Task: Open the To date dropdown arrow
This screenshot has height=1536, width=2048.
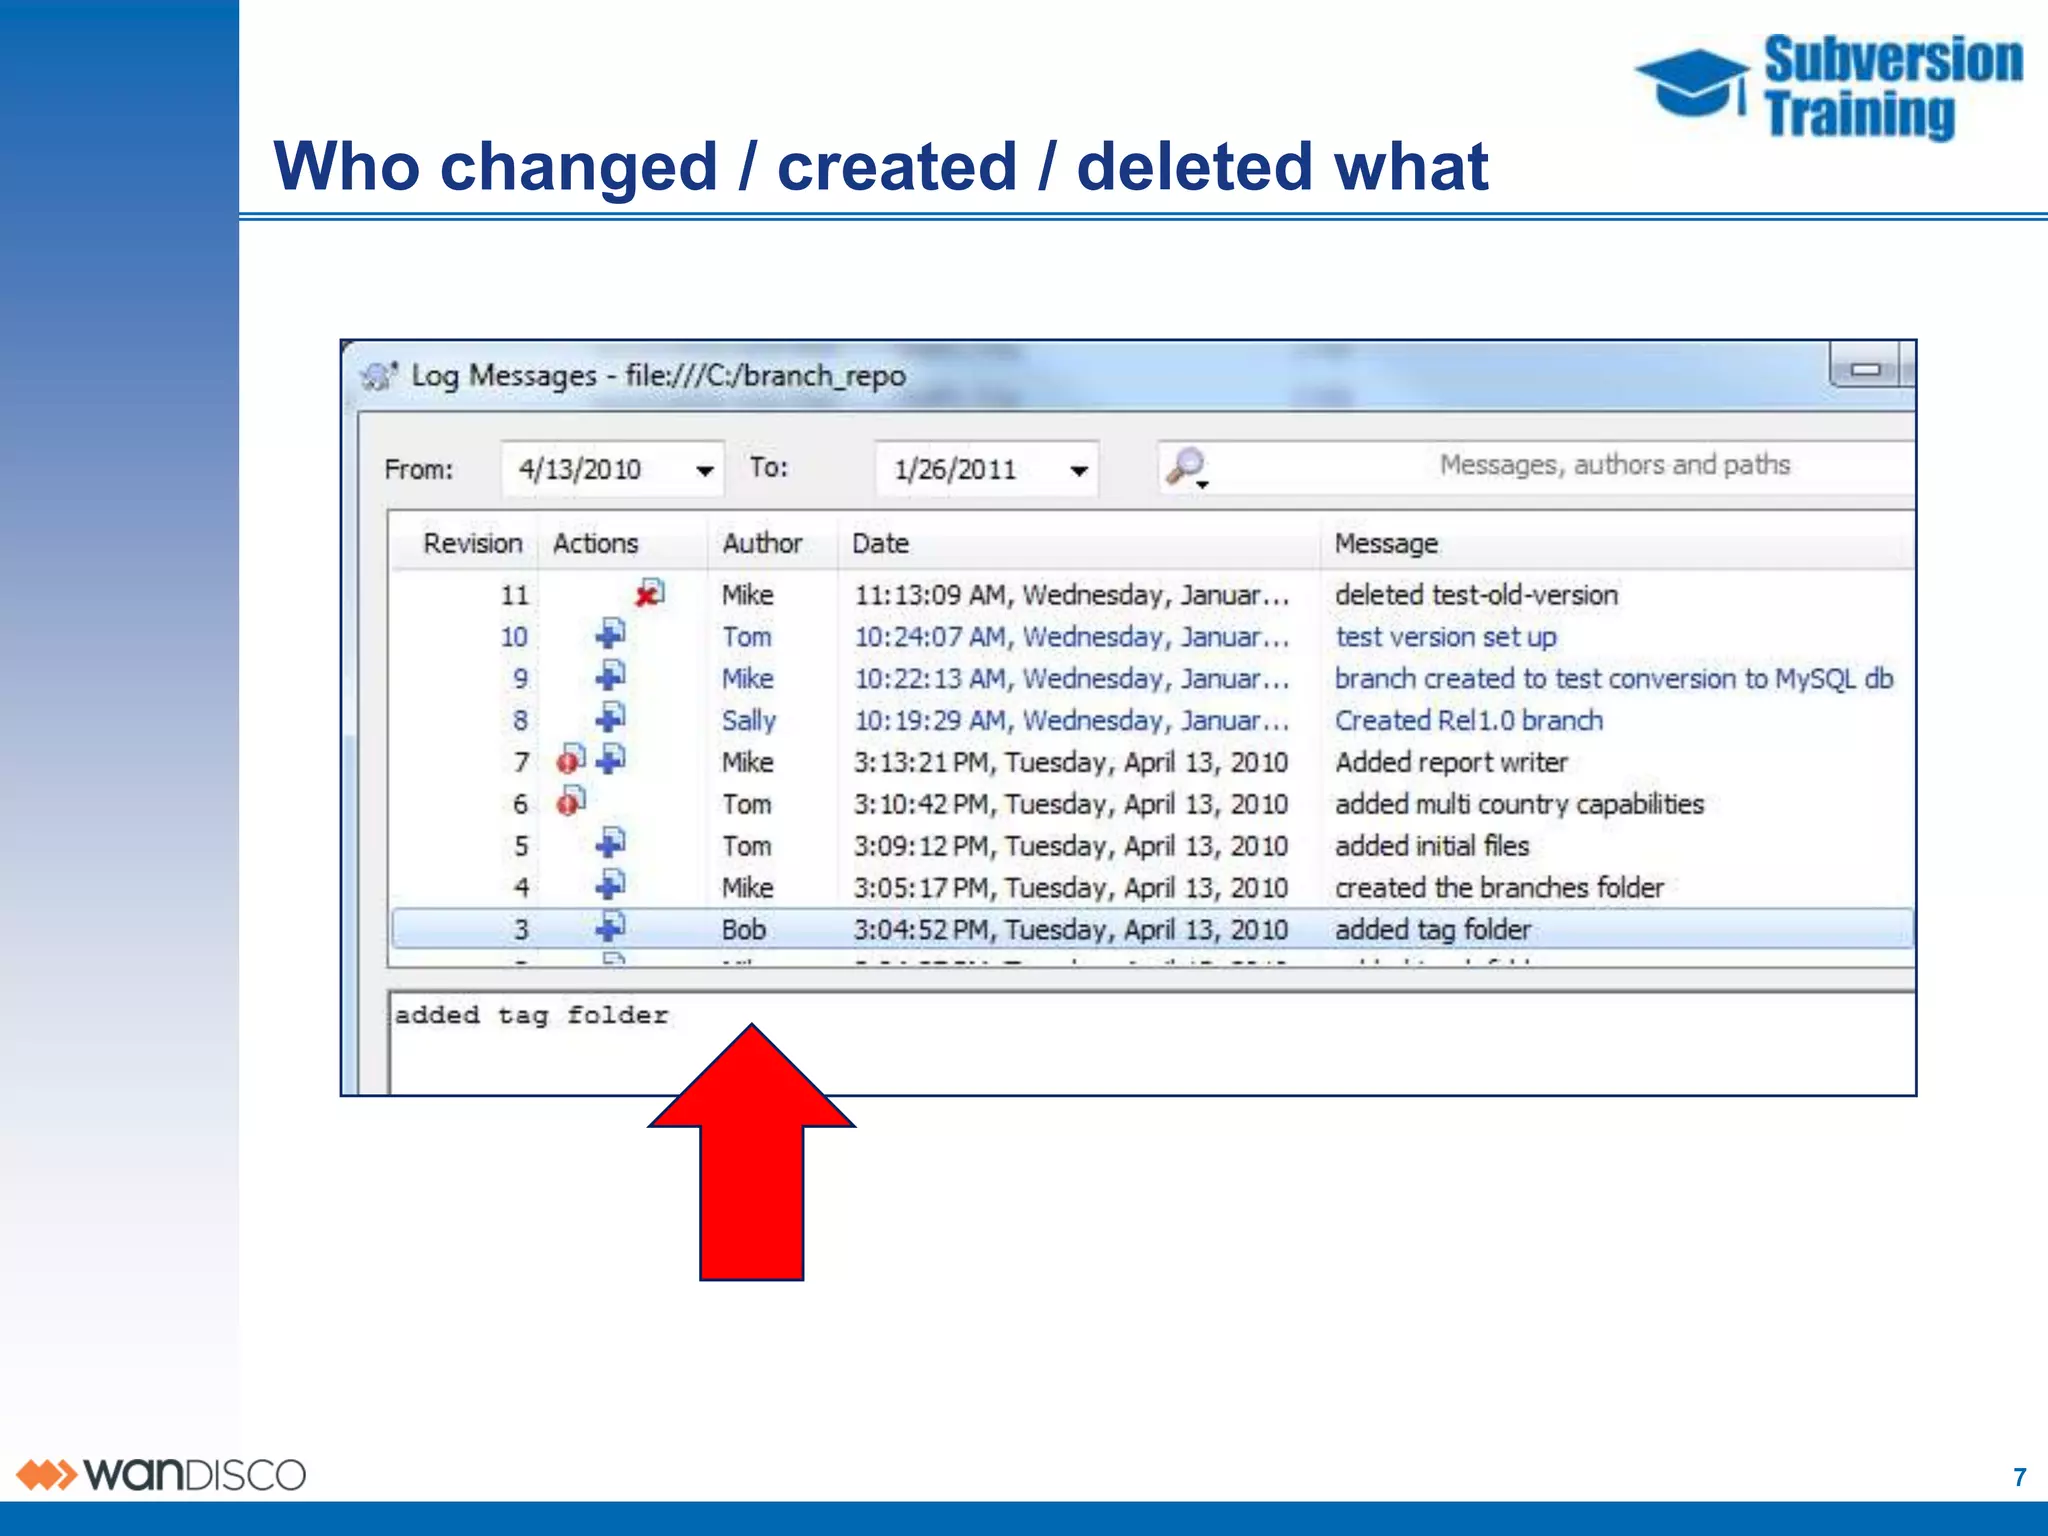Action: tap(1079, 470)
